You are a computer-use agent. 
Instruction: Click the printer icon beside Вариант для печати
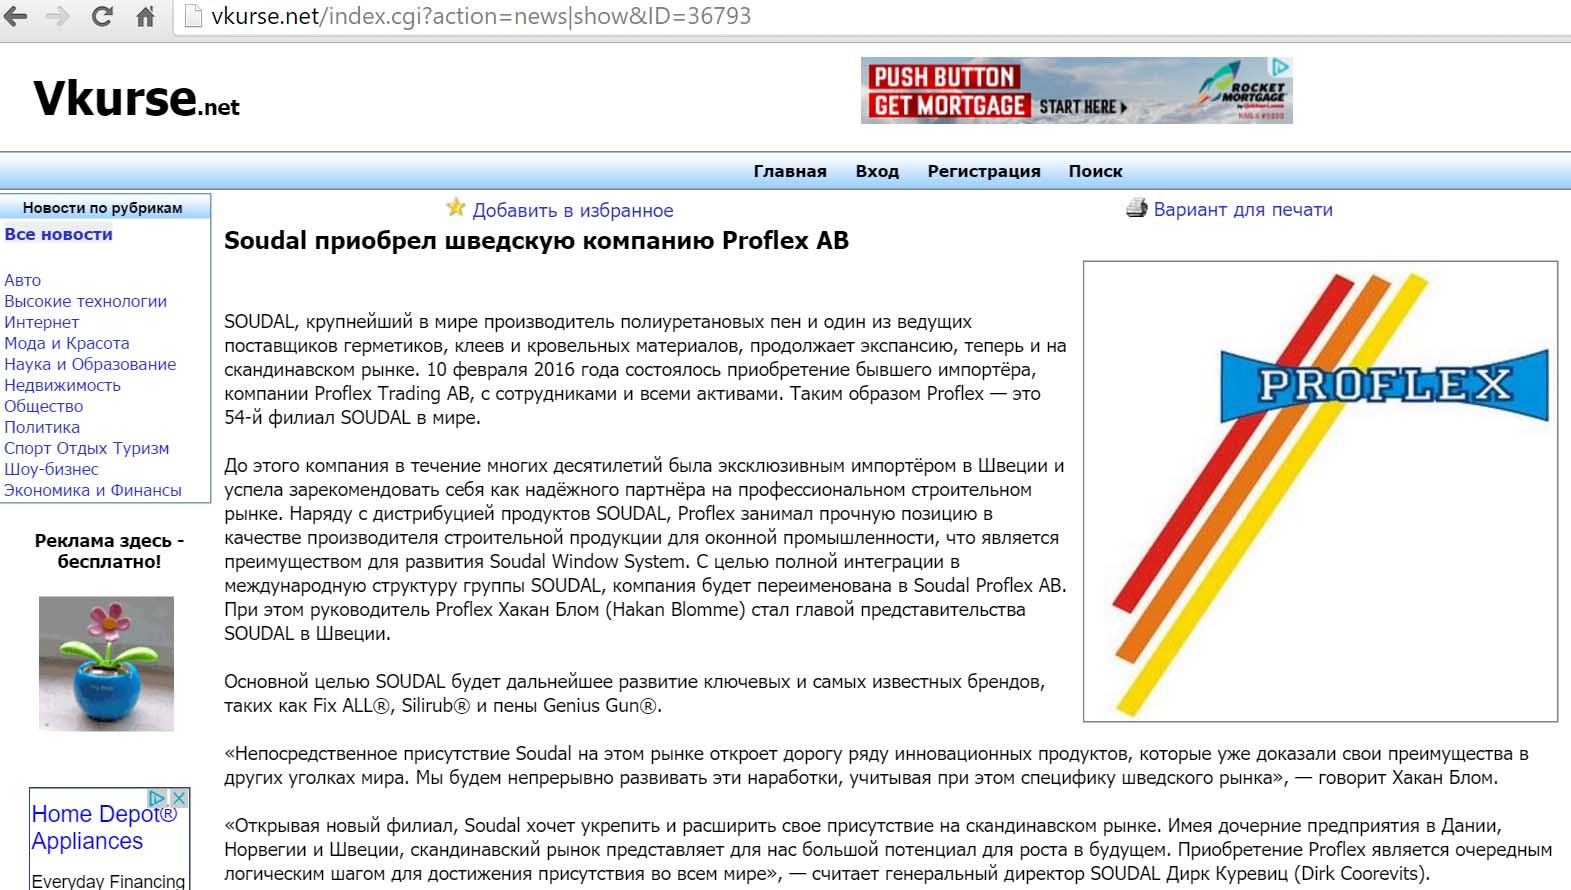pyautogui.click(x=1137, y=208)
